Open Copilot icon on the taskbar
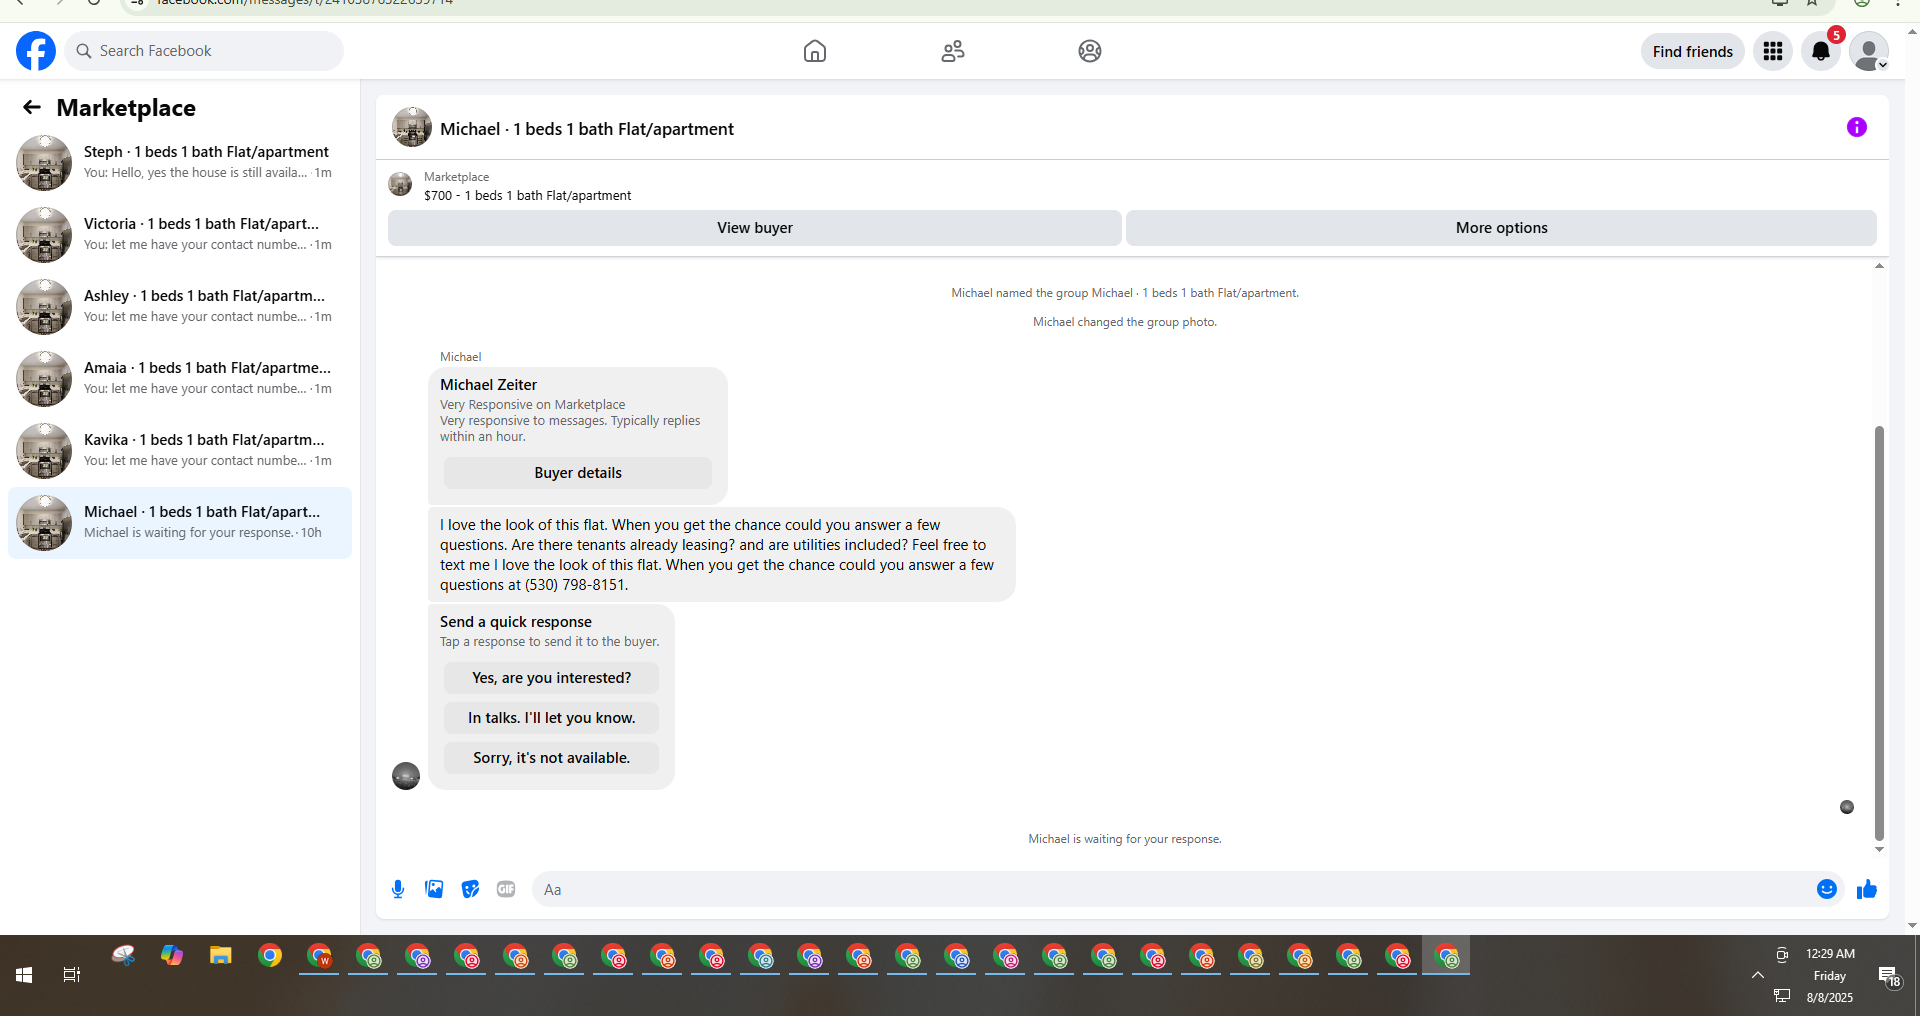The height and width of the screenshot is (1016, 1920). [172, 956]
